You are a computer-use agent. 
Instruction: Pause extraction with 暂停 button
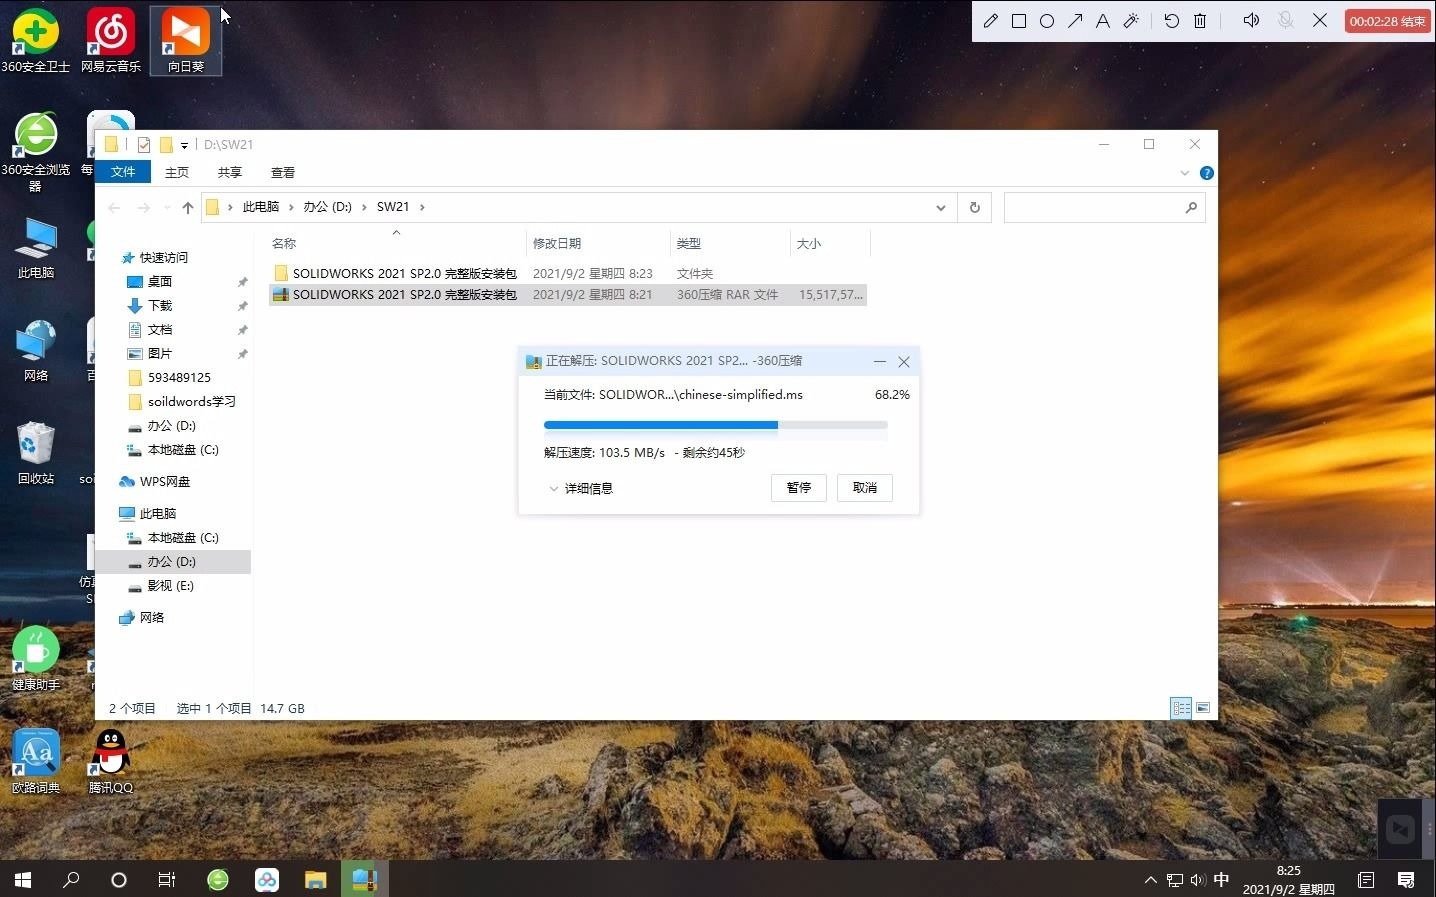[799, 487]
